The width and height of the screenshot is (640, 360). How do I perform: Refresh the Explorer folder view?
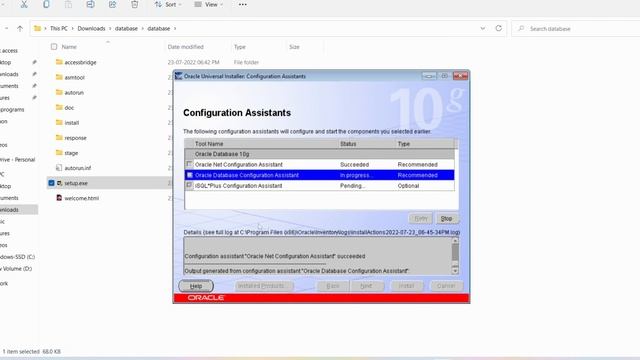tap(498, 28)
